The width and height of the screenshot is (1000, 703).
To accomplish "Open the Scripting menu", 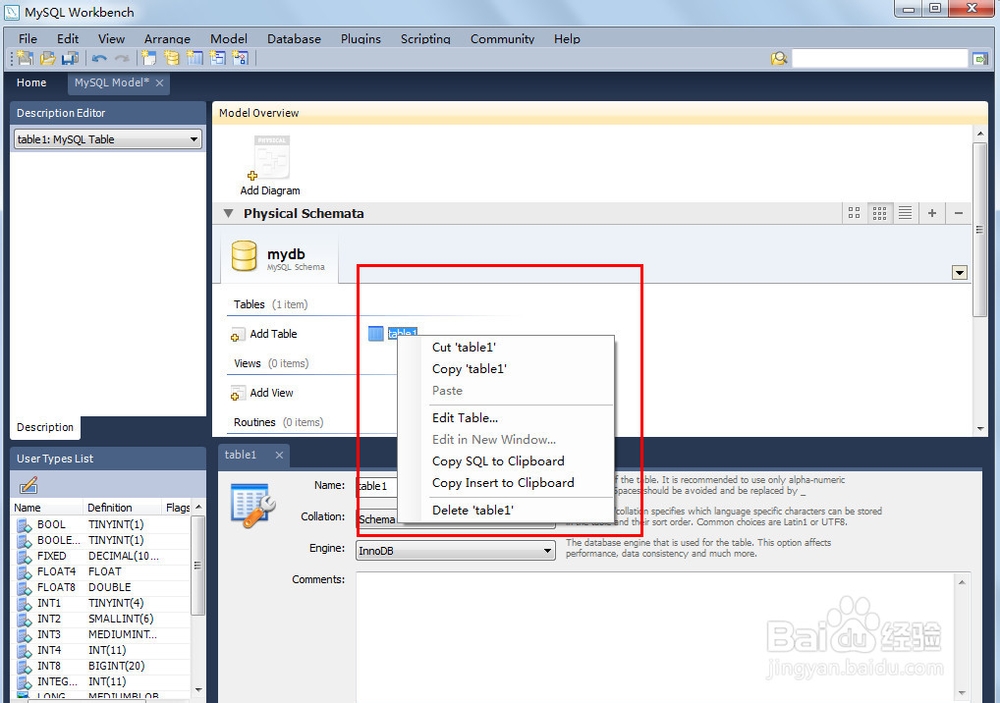I will click(x=425, y=39).
